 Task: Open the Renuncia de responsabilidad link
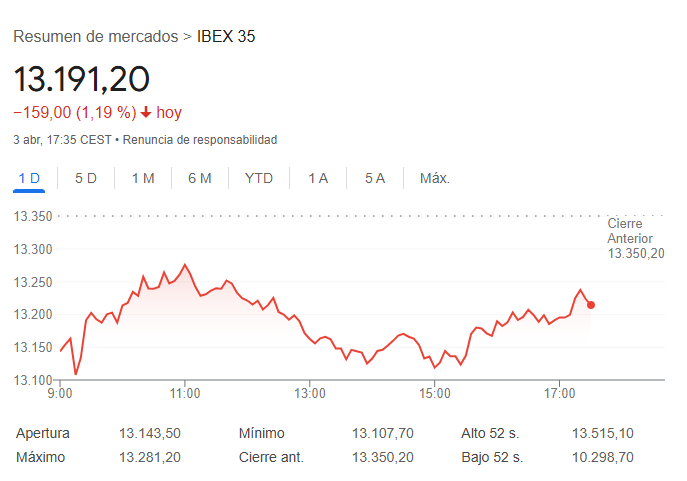point(200,140)
